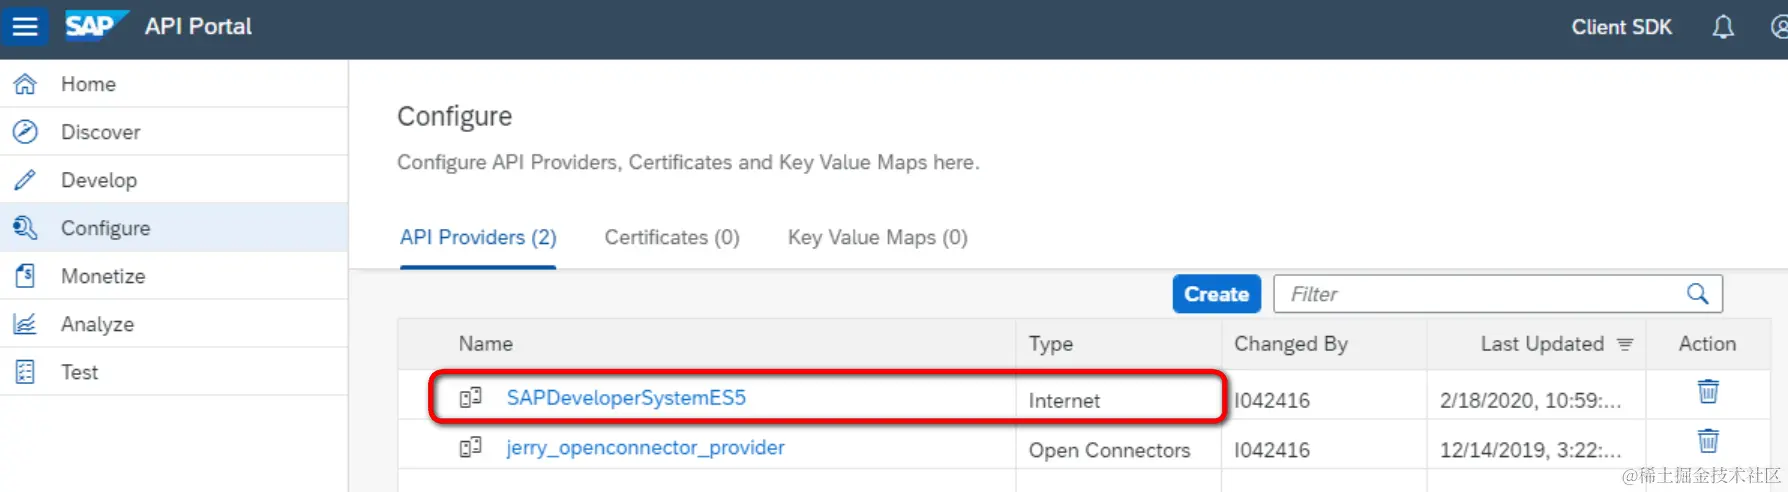The image size is (1788, 492).
Task: Click the Last Updated column header
Action: 1542,344
